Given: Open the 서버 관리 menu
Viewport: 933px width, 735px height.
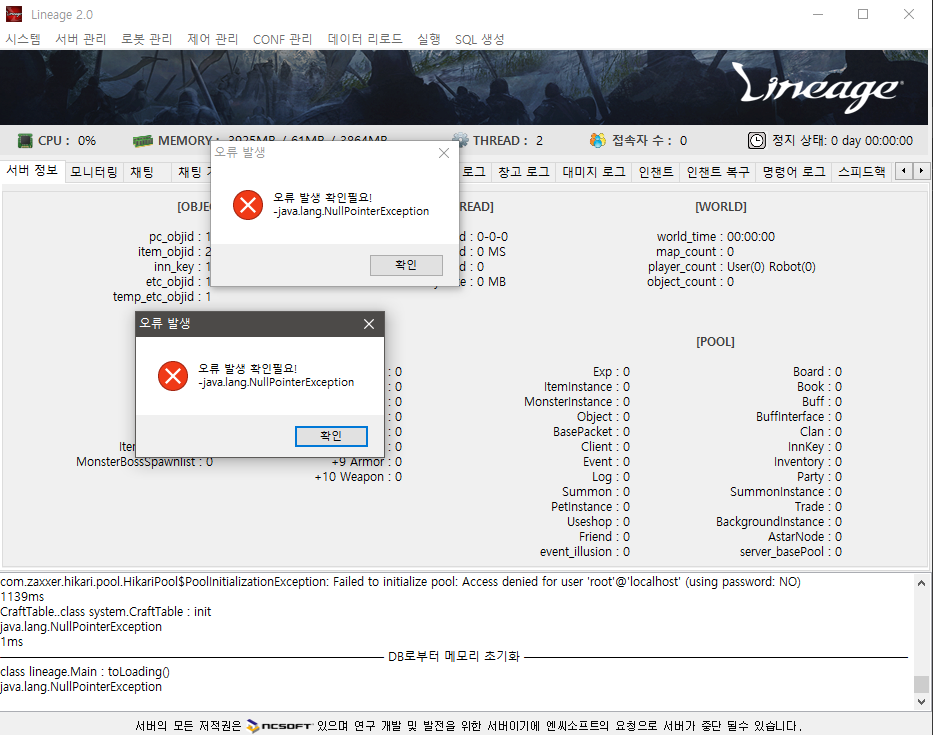Looking at the screenshot, I should (80, 39).
